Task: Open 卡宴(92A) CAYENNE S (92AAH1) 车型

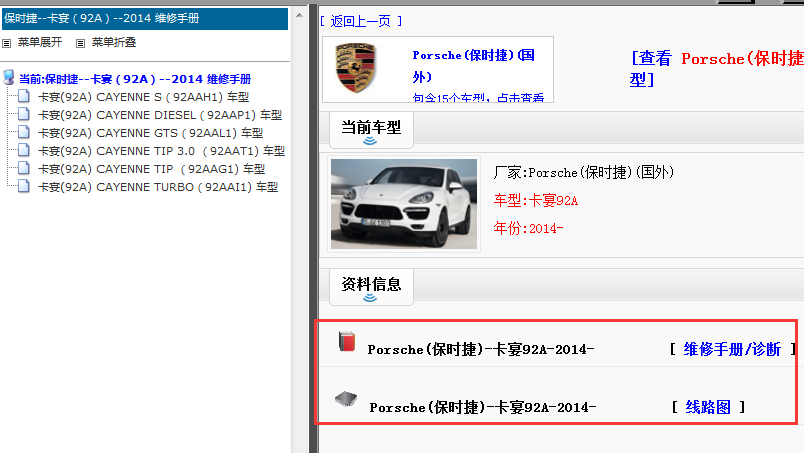Action: pos(144,97)
